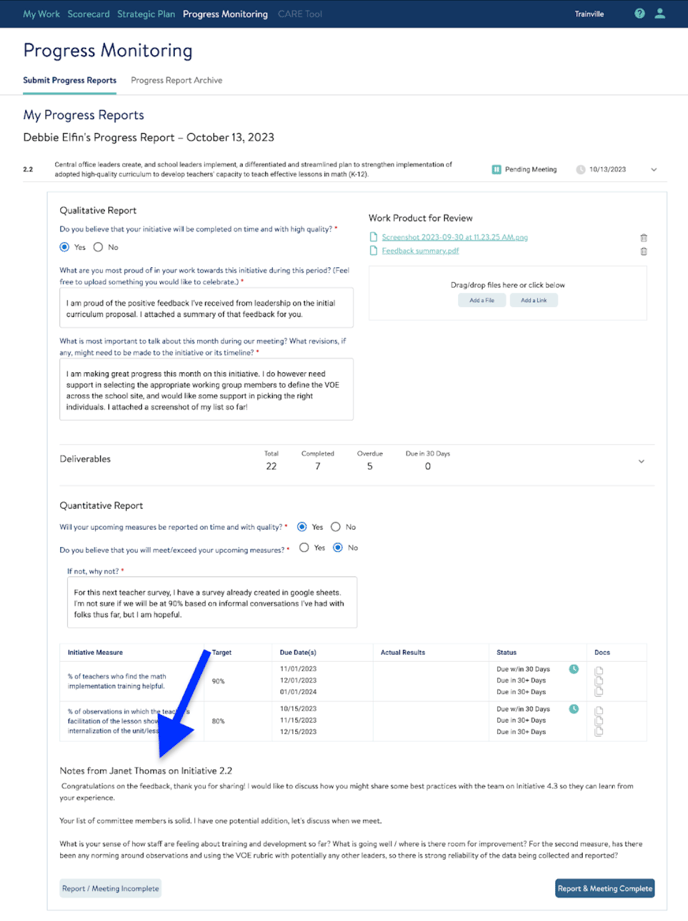Open Strategic Plan in top navigation
Image resolution: width=688 pixels, height=921 pixels.
(146, 14)
